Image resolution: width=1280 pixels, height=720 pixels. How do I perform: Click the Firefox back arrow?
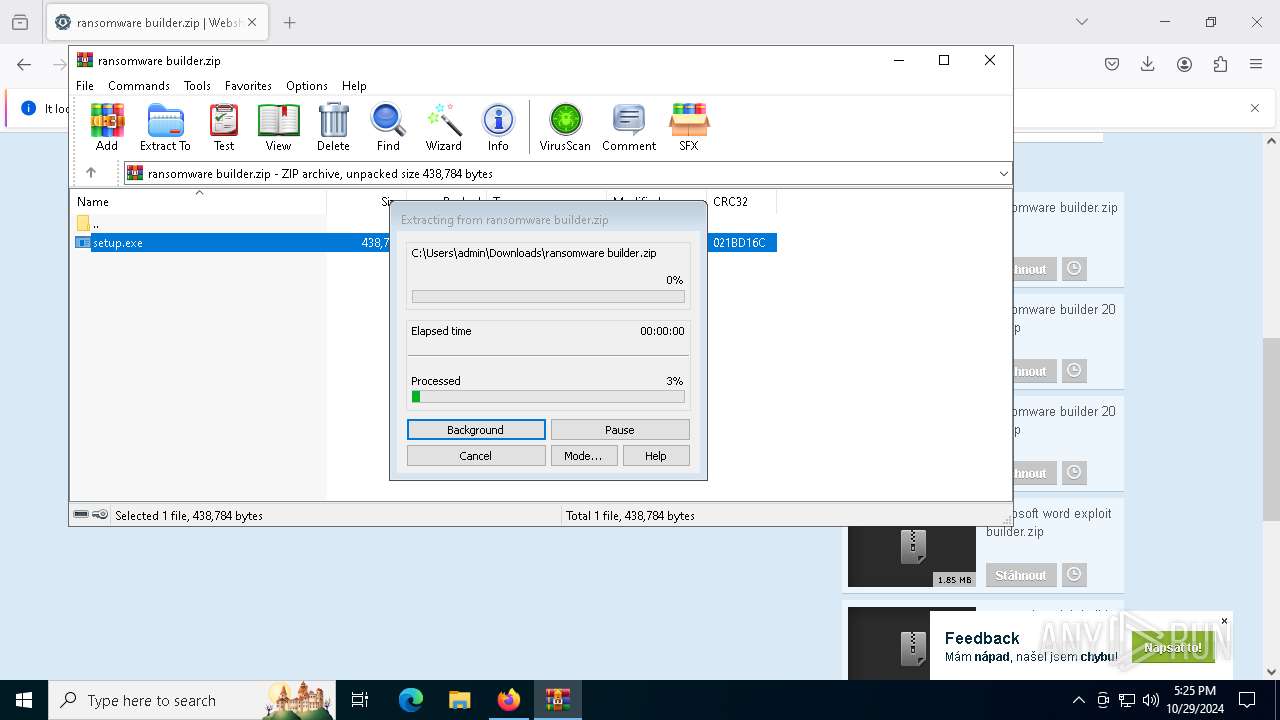coord(24,64)
